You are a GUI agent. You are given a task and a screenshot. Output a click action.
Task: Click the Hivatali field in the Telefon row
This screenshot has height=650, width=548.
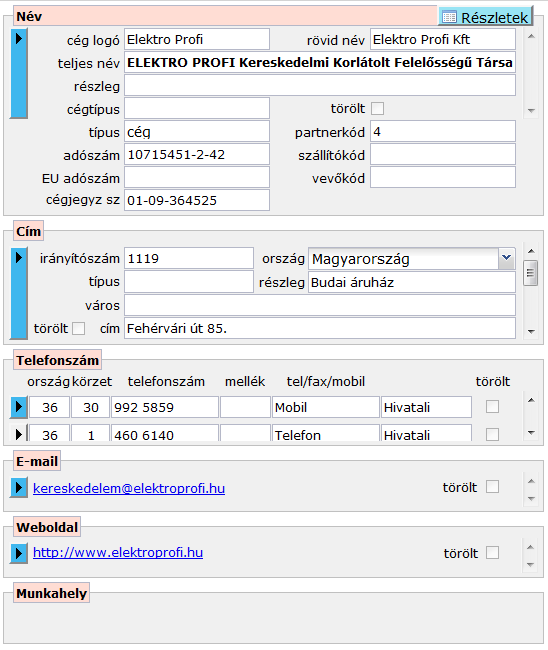coord(426,434)
